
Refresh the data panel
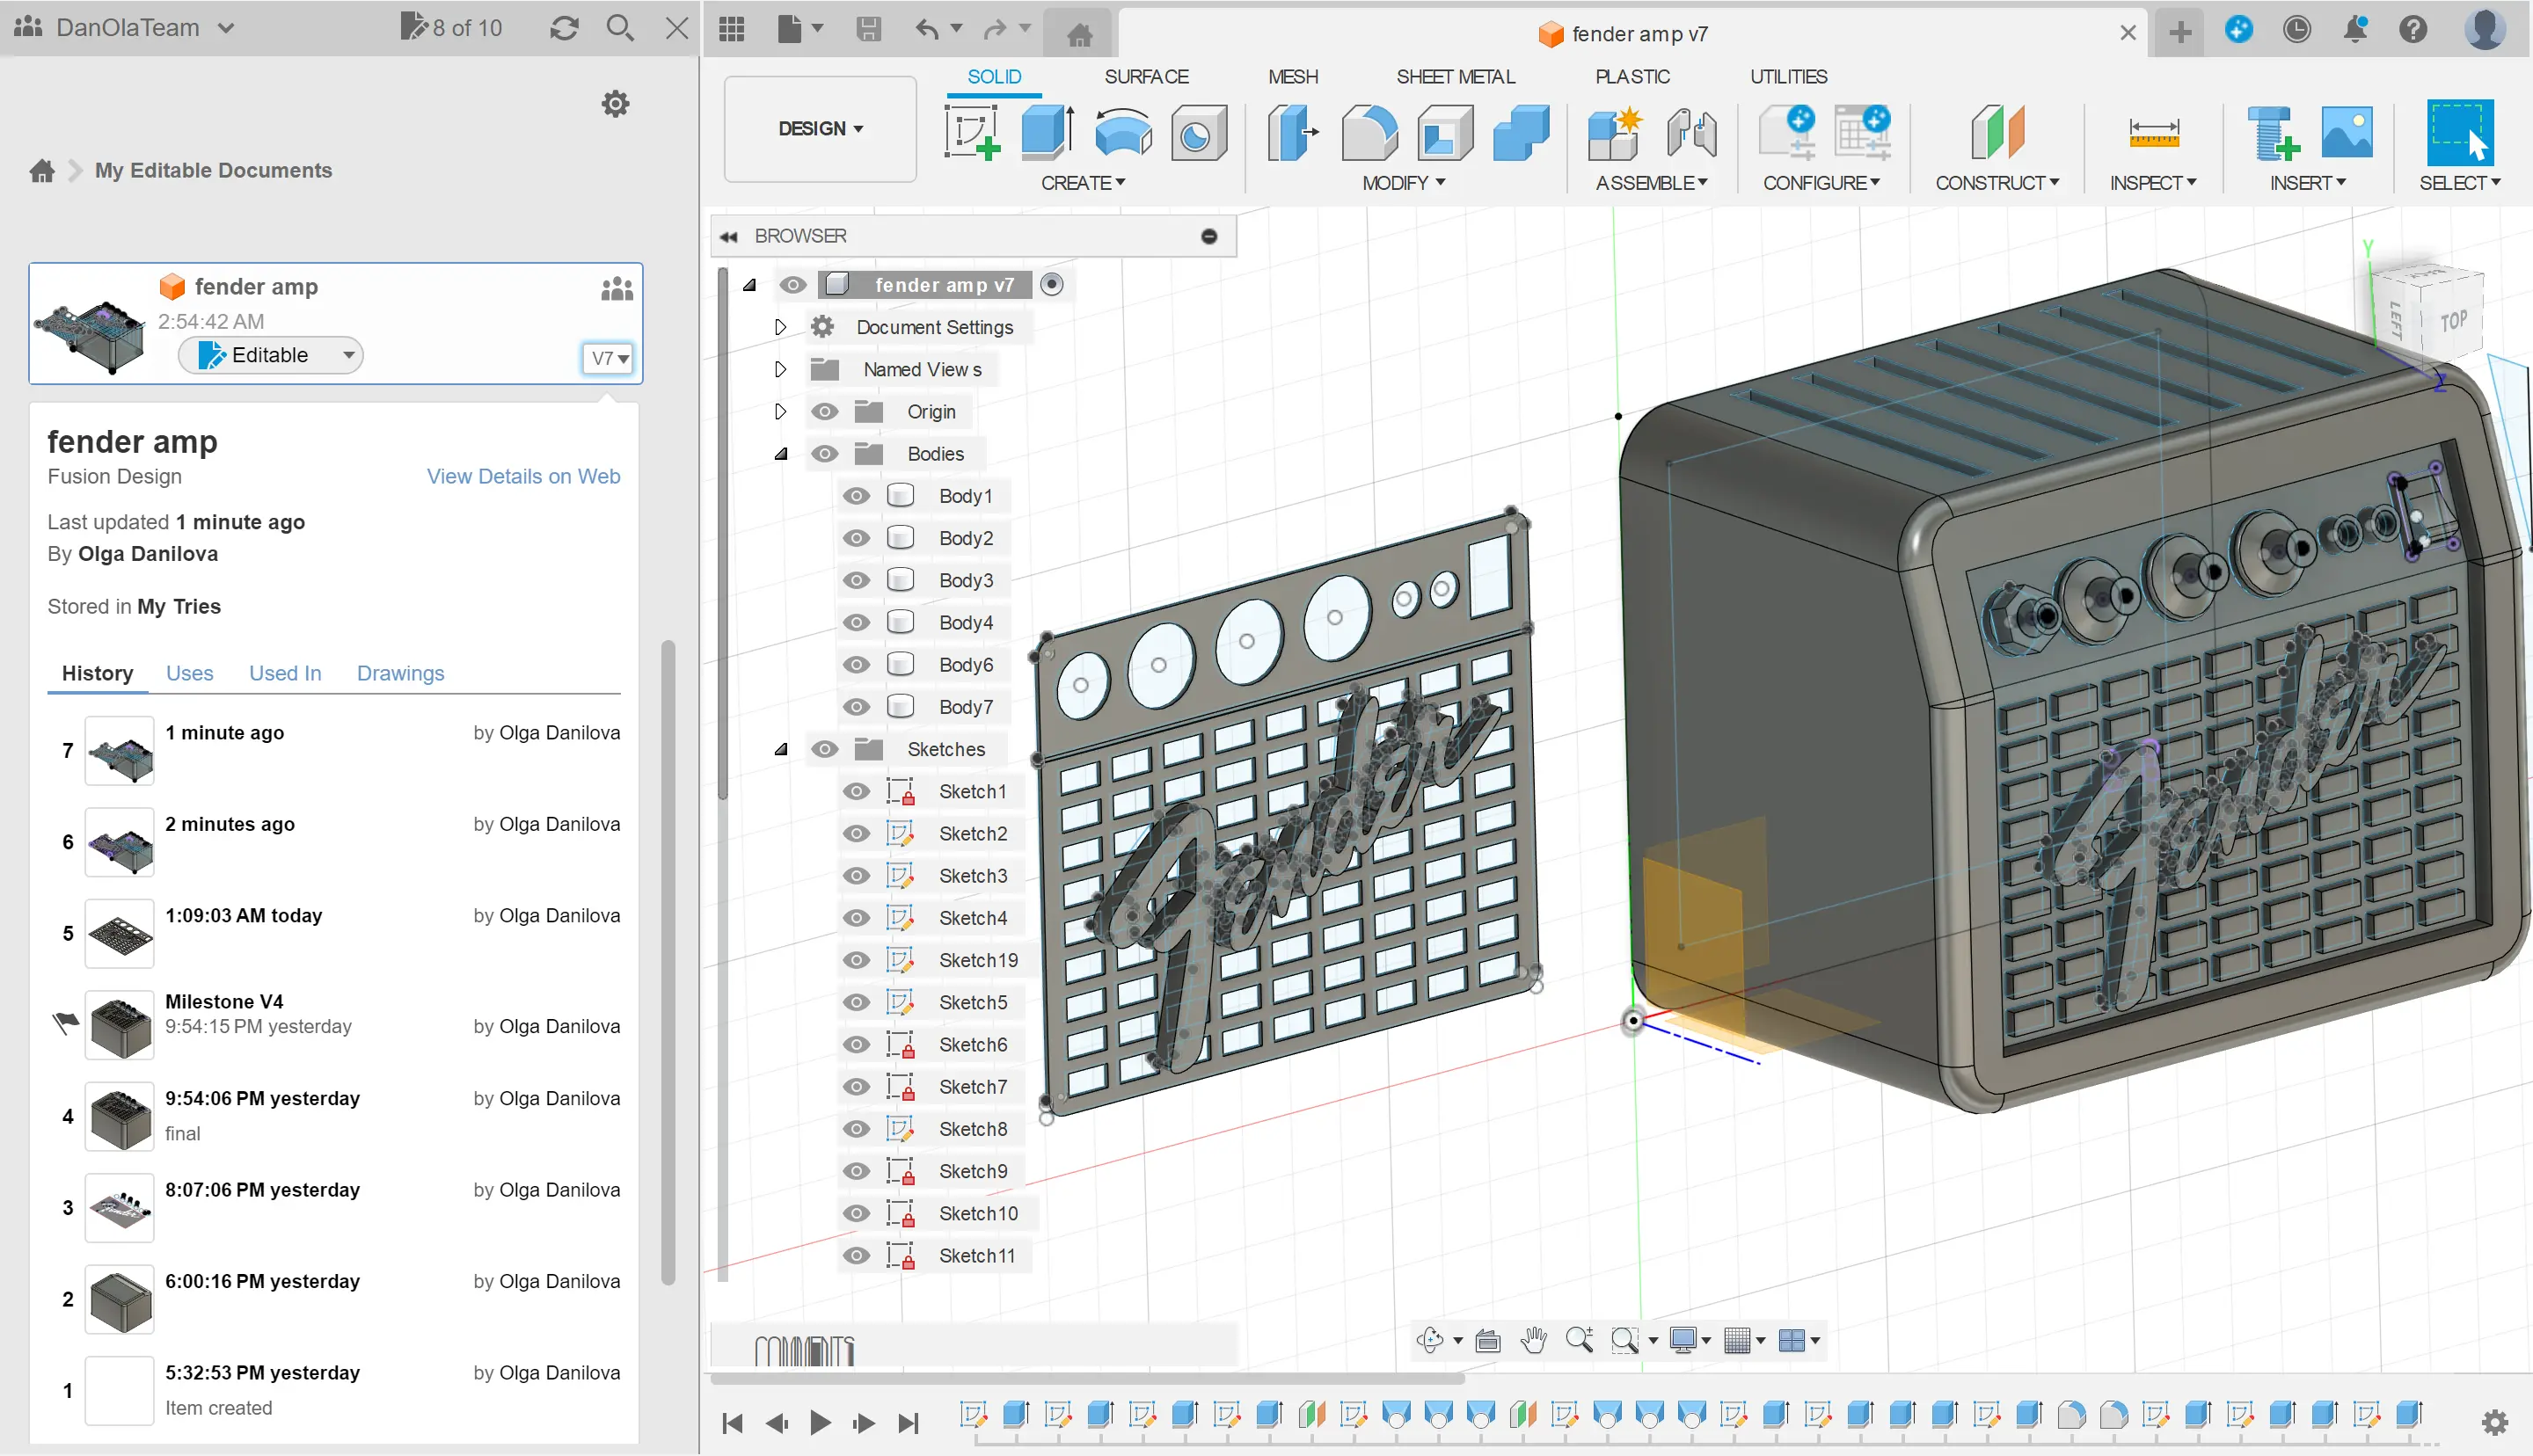tap(564, 28)
